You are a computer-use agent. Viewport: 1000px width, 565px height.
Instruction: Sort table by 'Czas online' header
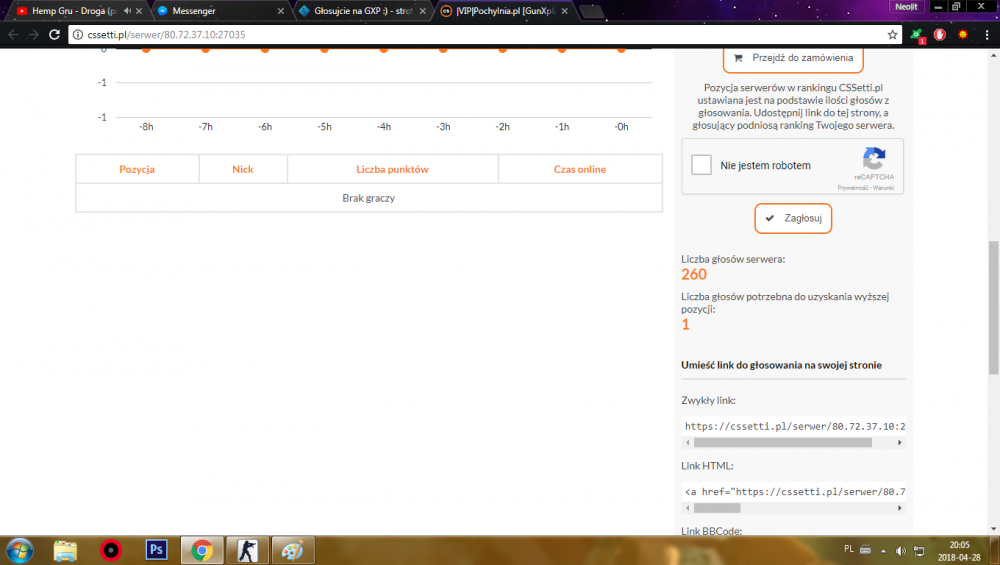pos(580,169)
